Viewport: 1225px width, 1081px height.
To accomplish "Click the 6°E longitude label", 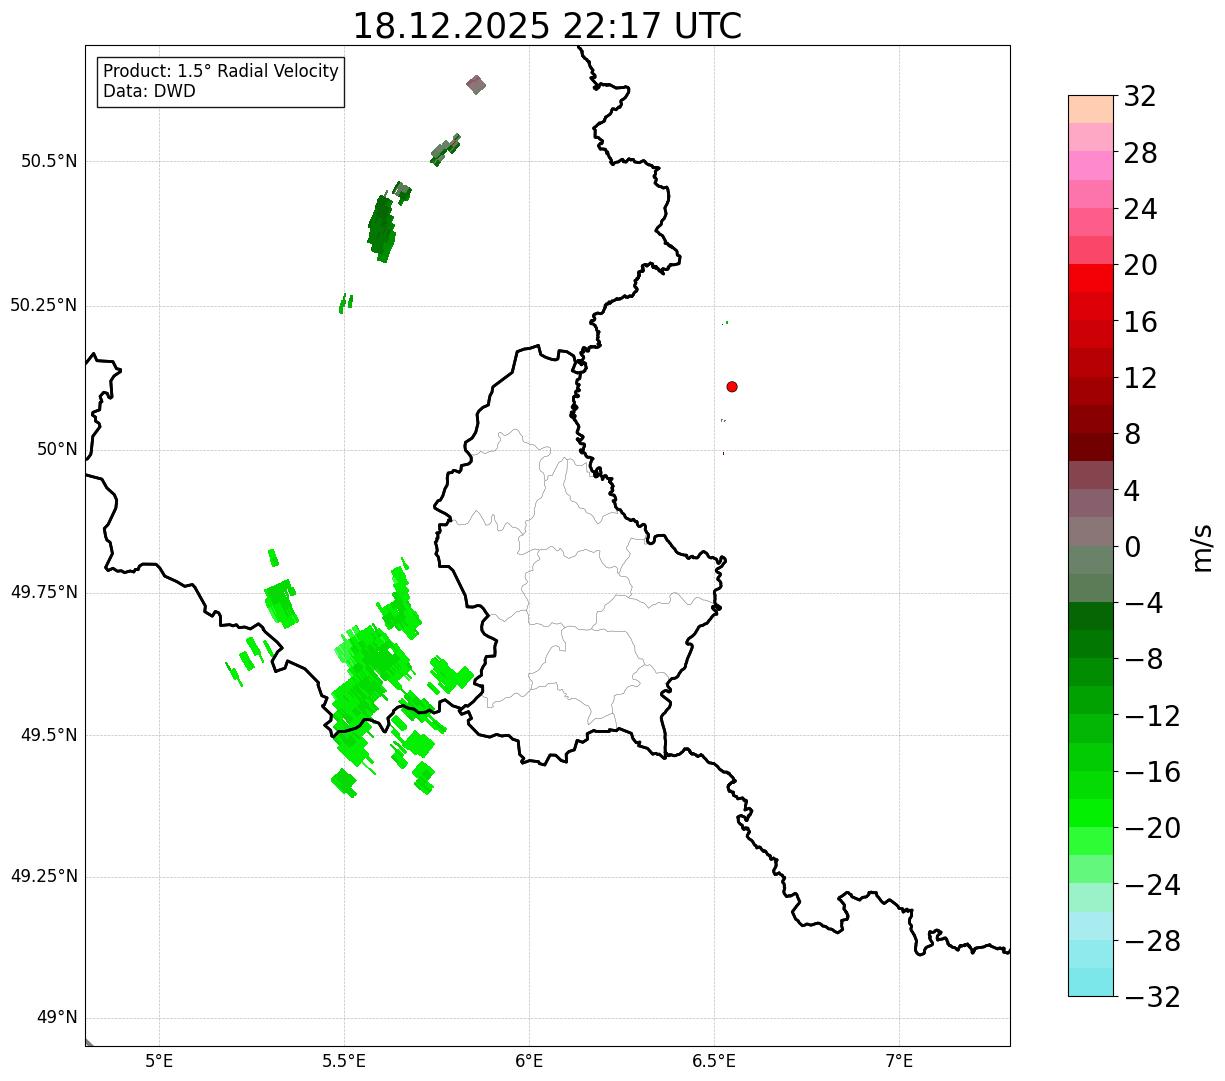I will (x=529, y=1061).
